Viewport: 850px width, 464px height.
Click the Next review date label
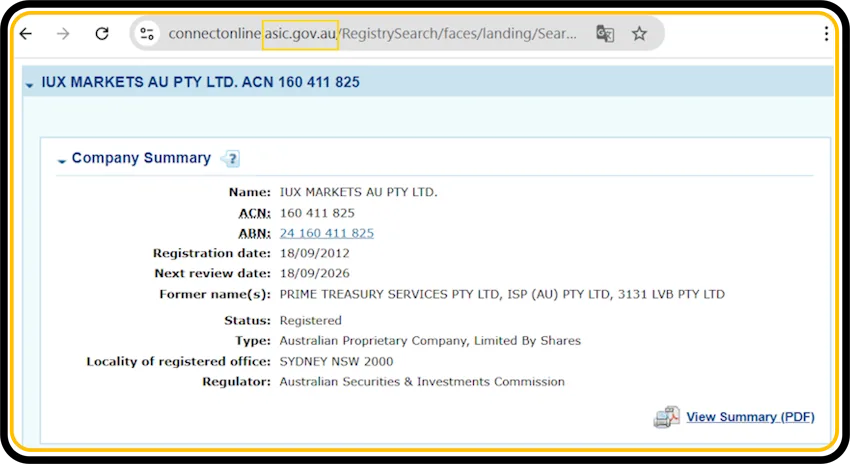[x=212, y=273]
